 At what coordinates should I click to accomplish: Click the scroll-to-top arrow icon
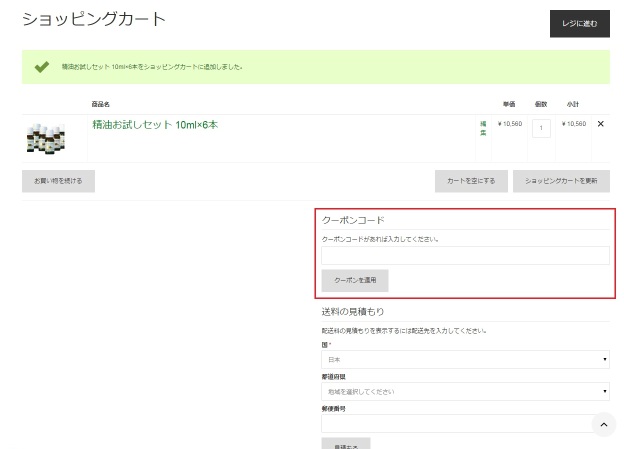[x=604, y=425]
